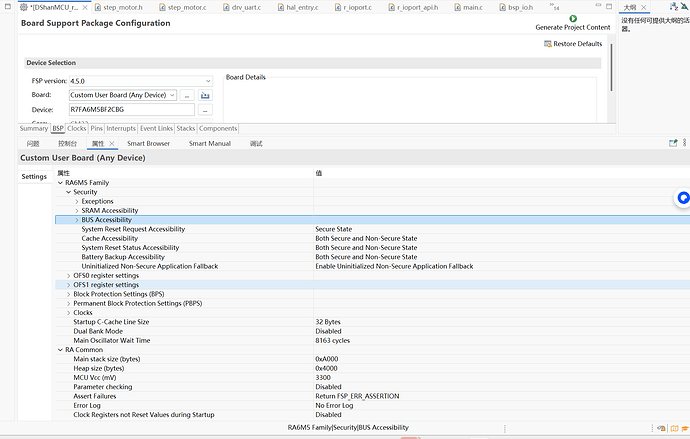Click the gear icon on DShanMCU editor tab

click(24, 7)
